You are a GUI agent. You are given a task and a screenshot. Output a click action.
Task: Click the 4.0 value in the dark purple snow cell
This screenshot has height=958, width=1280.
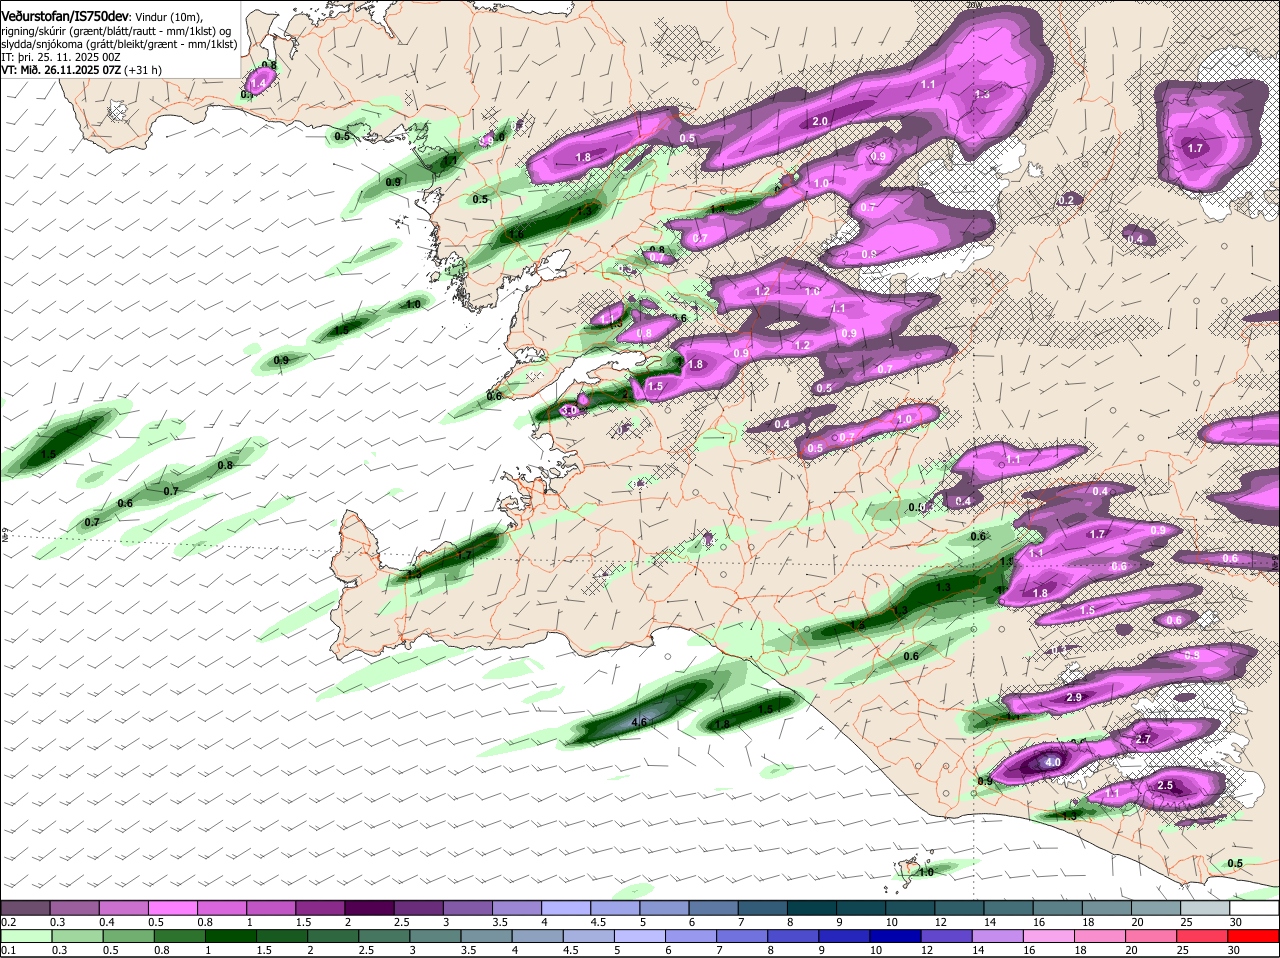pyautogui.click(x=1052, y=762)
